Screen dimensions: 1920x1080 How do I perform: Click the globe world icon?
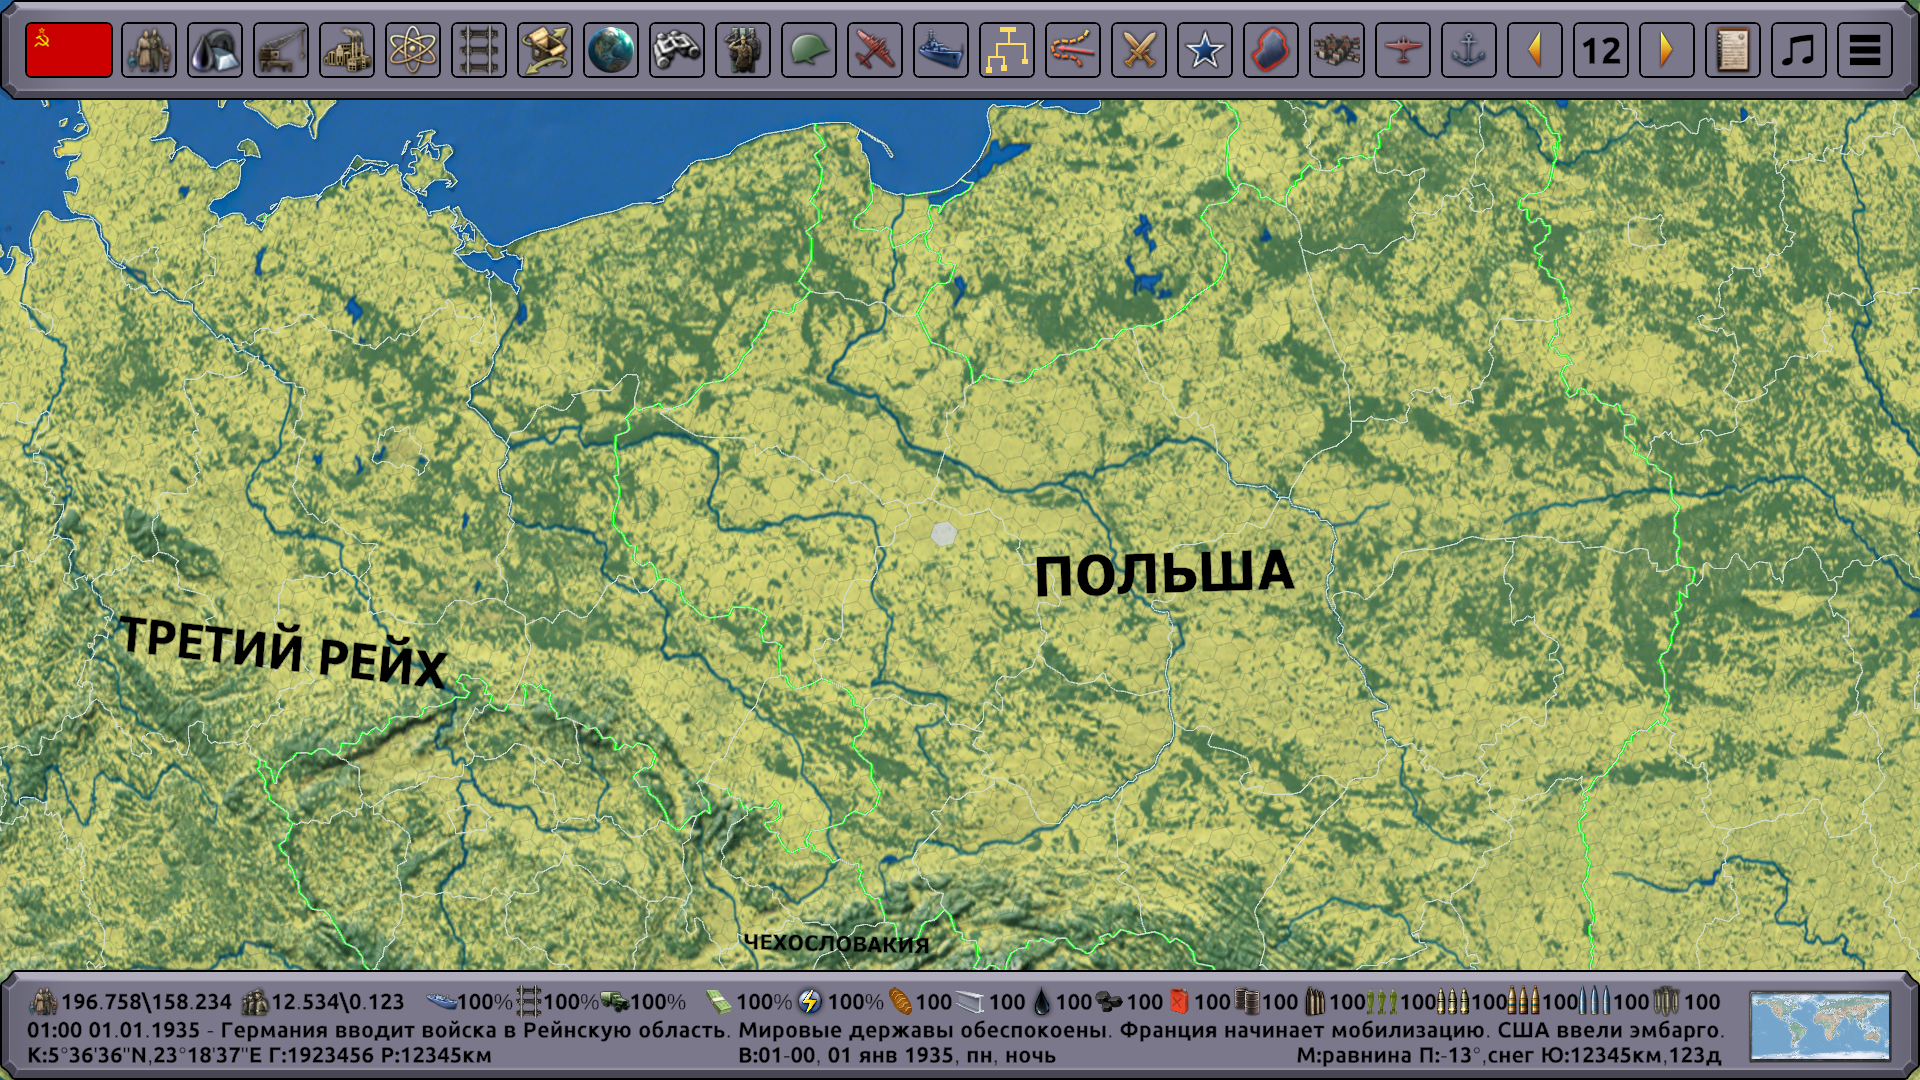tap(611, 50)
